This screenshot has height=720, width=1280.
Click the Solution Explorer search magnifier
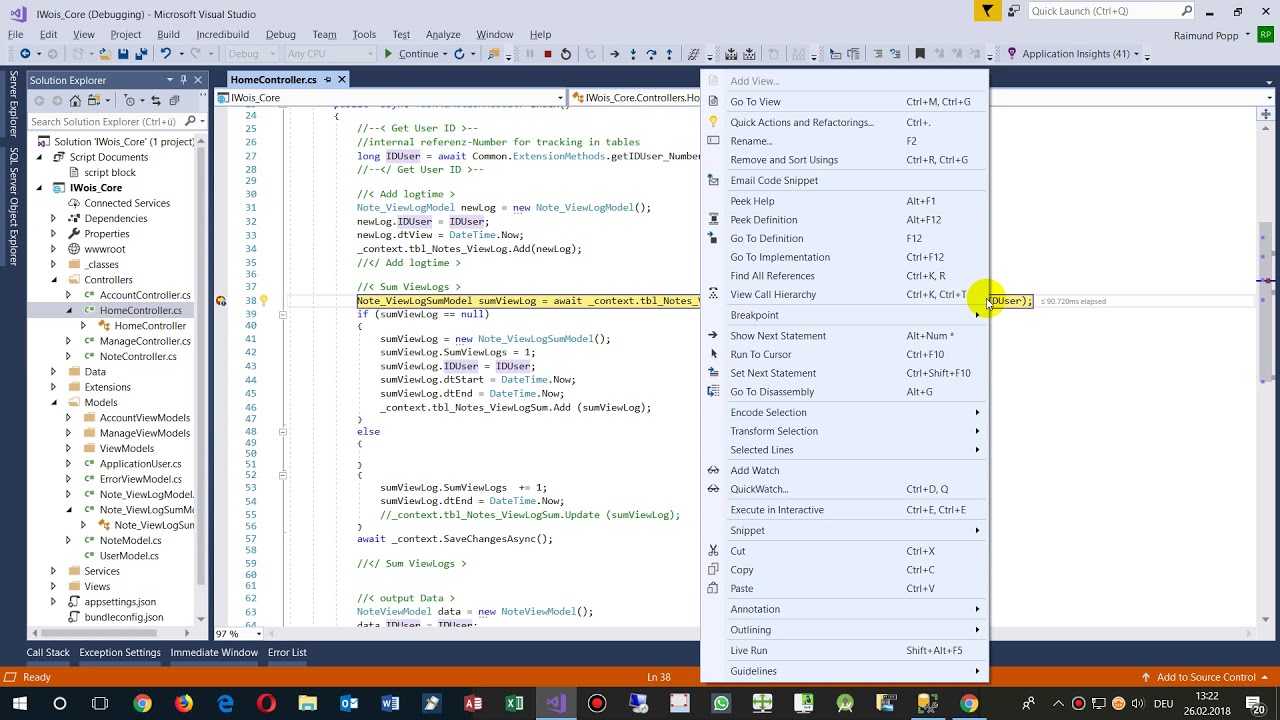click(190, 121)
